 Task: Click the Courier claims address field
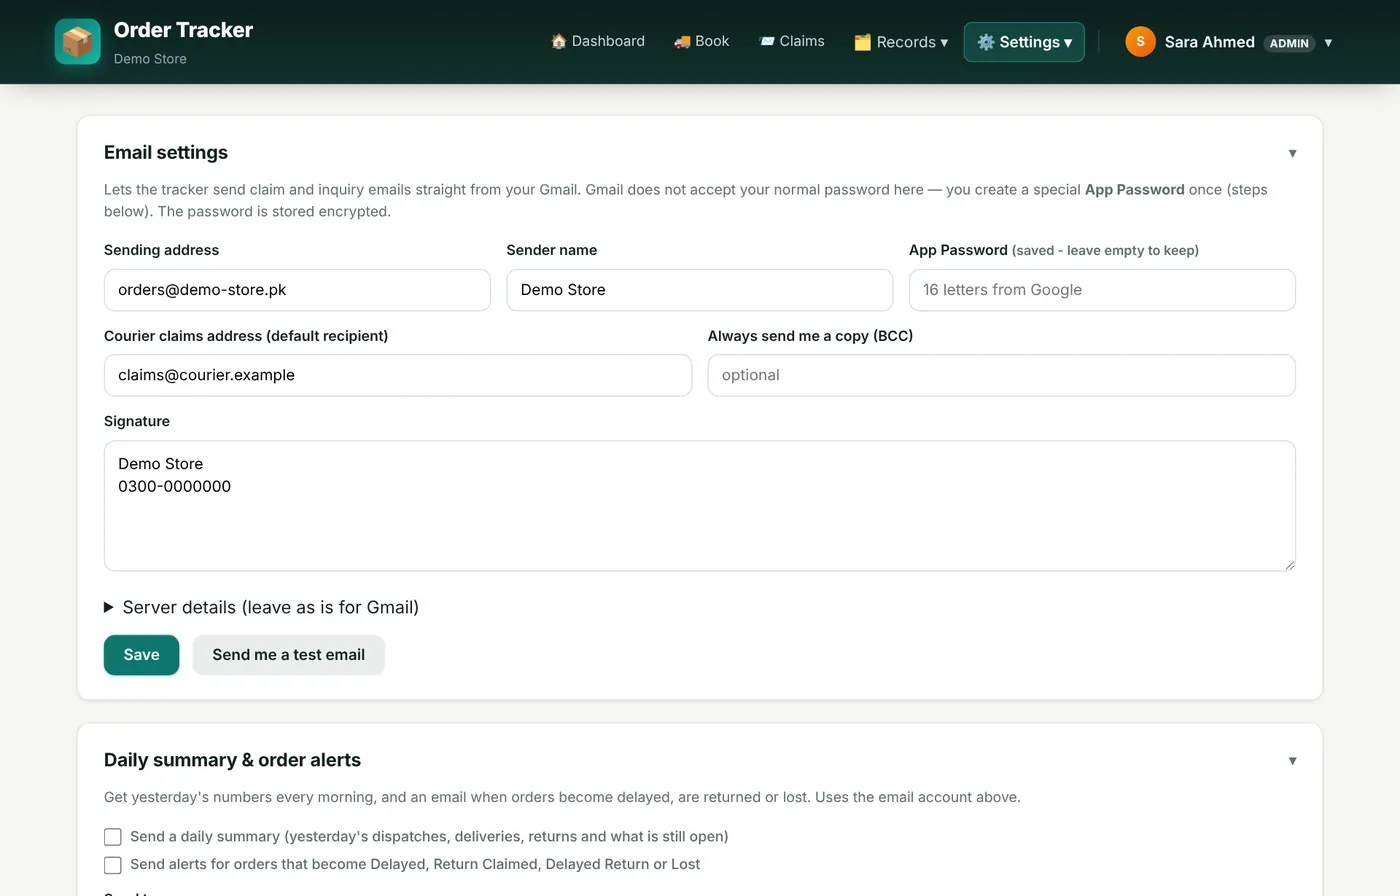click(x=398, y=375)
